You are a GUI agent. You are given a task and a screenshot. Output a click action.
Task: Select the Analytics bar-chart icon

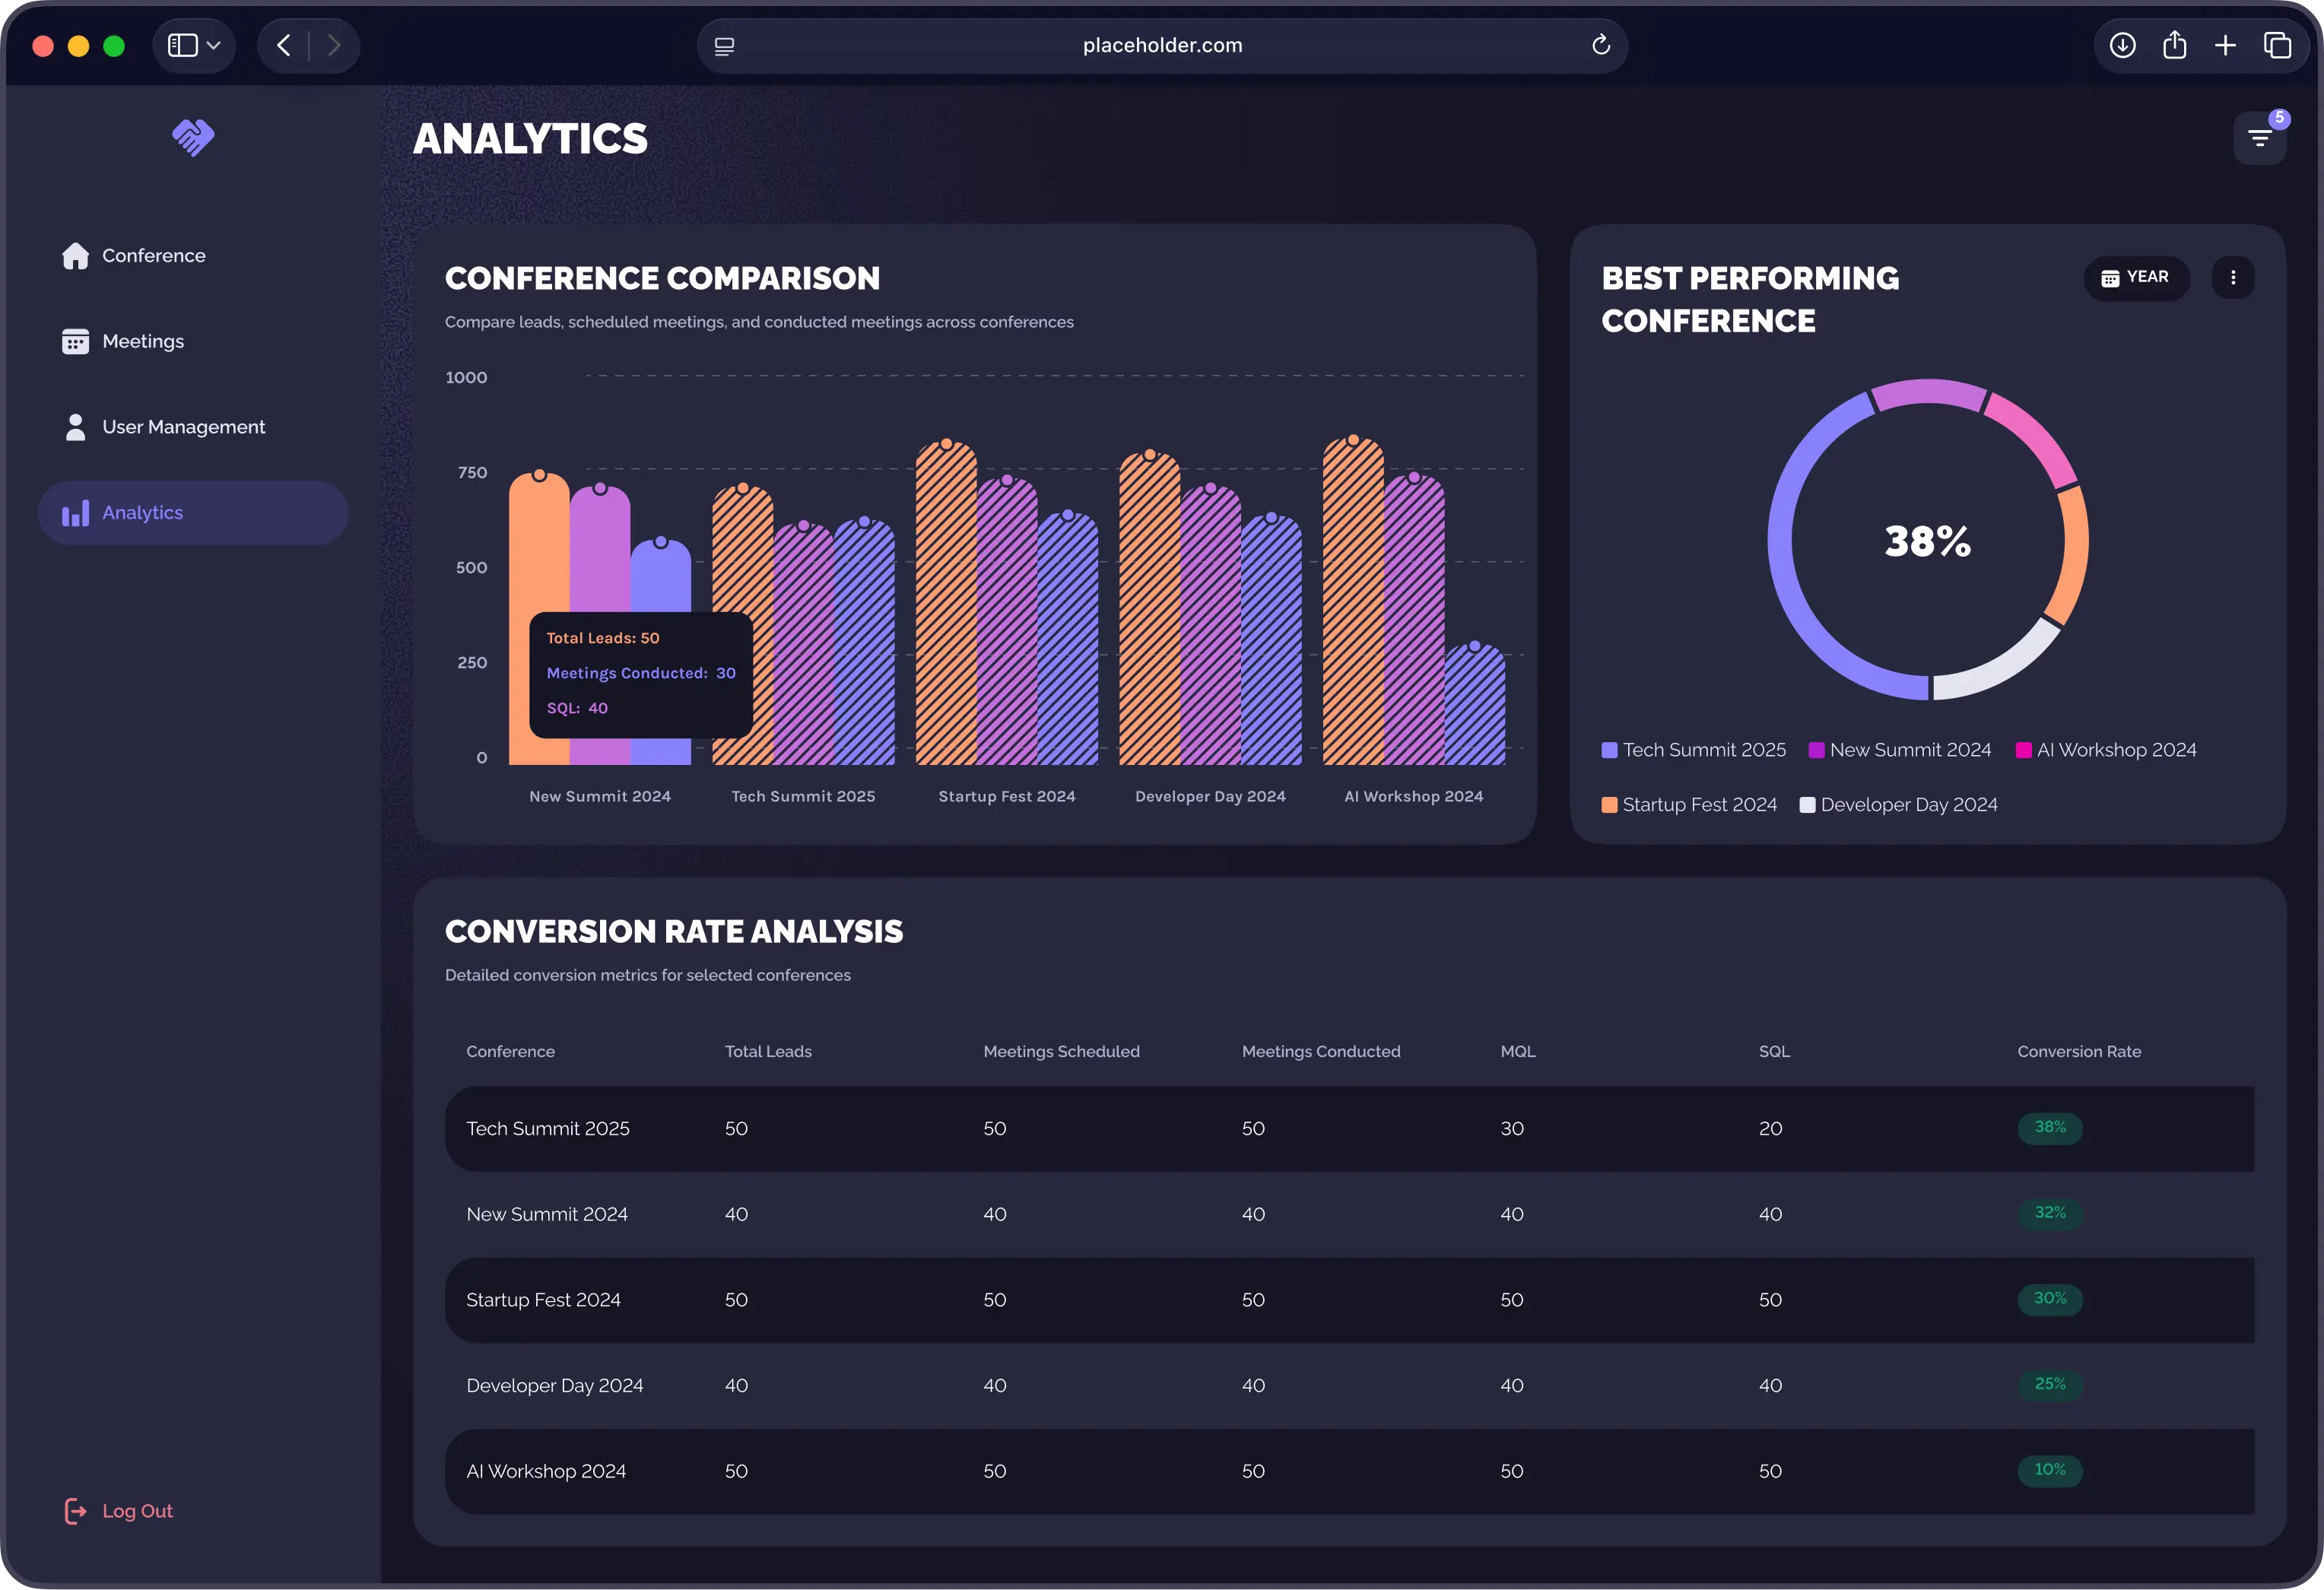[x=75, y=512]
